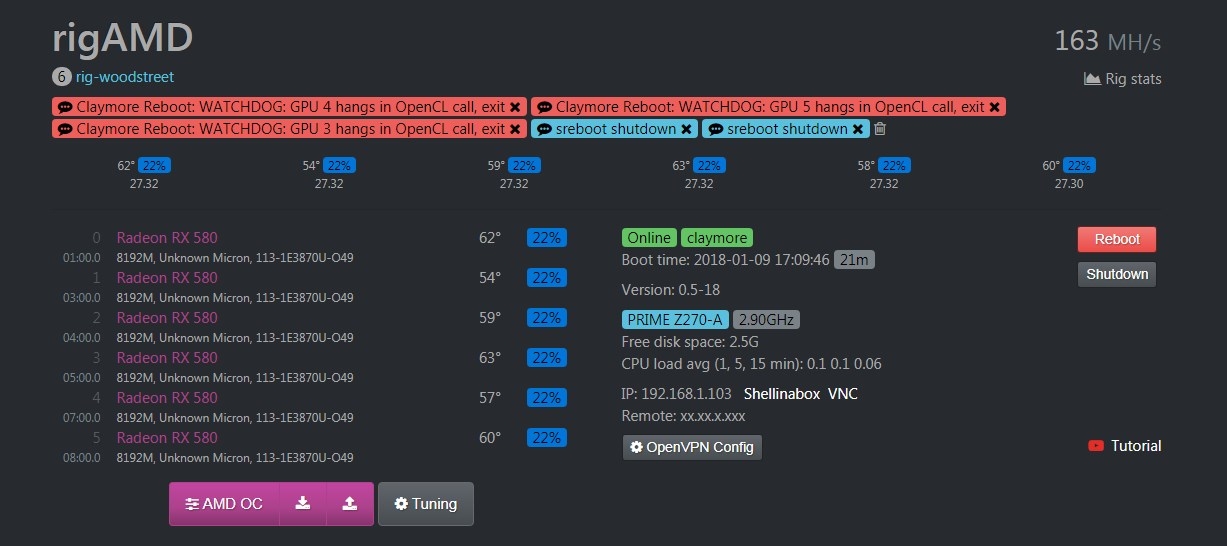Click the 22% fan badge in GPU 3 list row
The width and height of the screenshot is (1227, 546).
(546, 358)
